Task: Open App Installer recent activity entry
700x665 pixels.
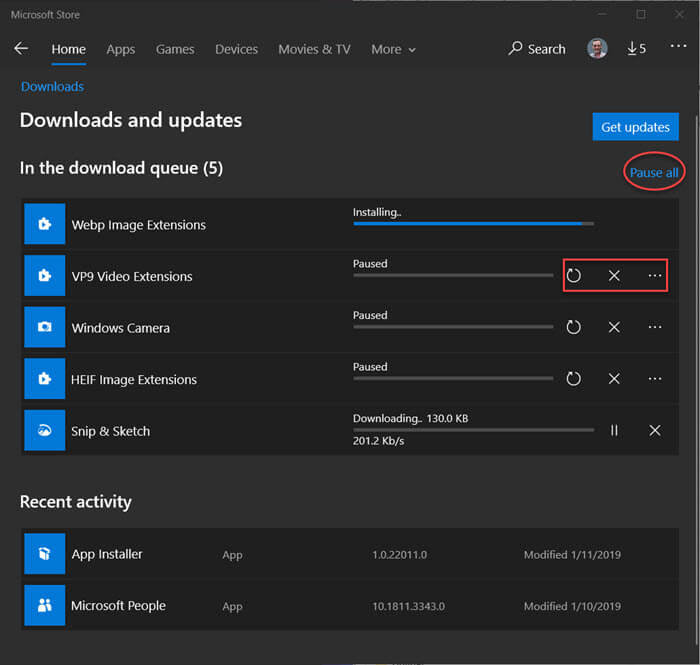Action: pos(350,554)
